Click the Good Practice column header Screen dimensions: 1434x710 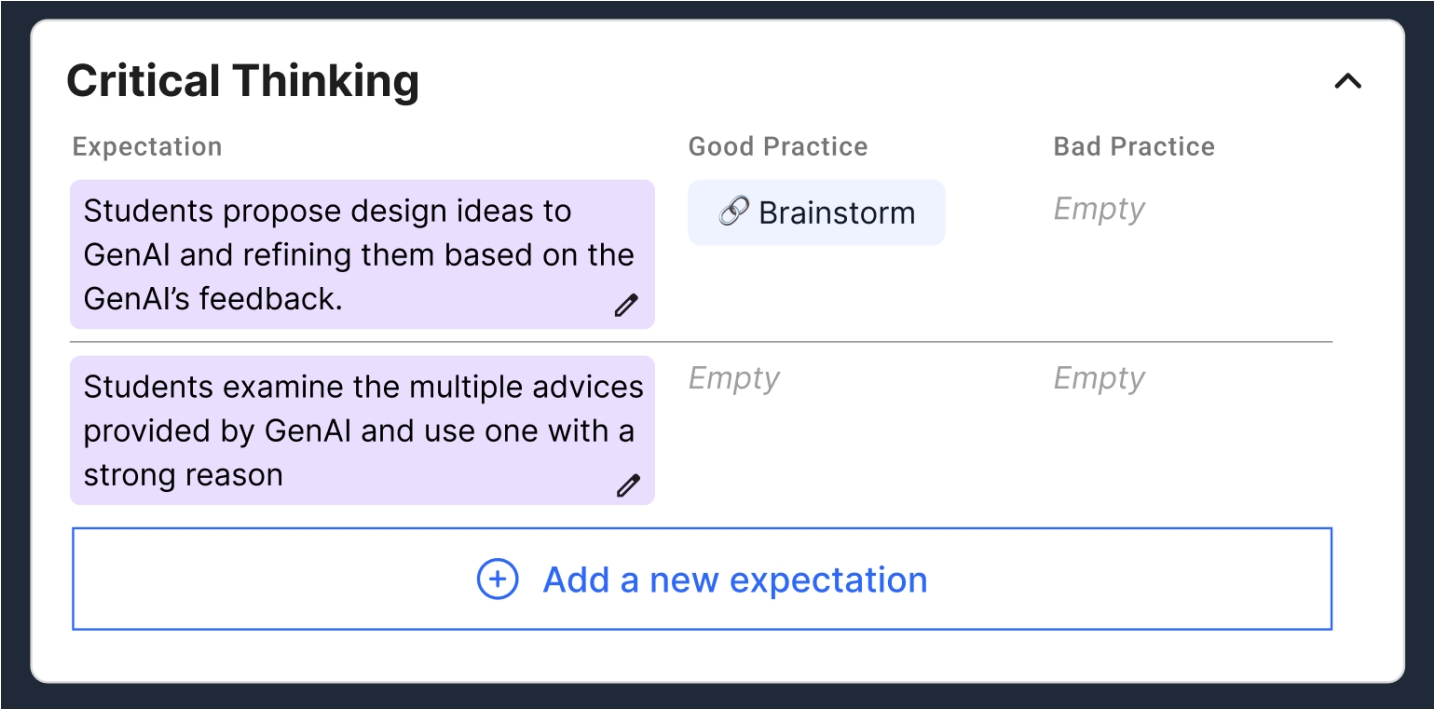[777, 147]
